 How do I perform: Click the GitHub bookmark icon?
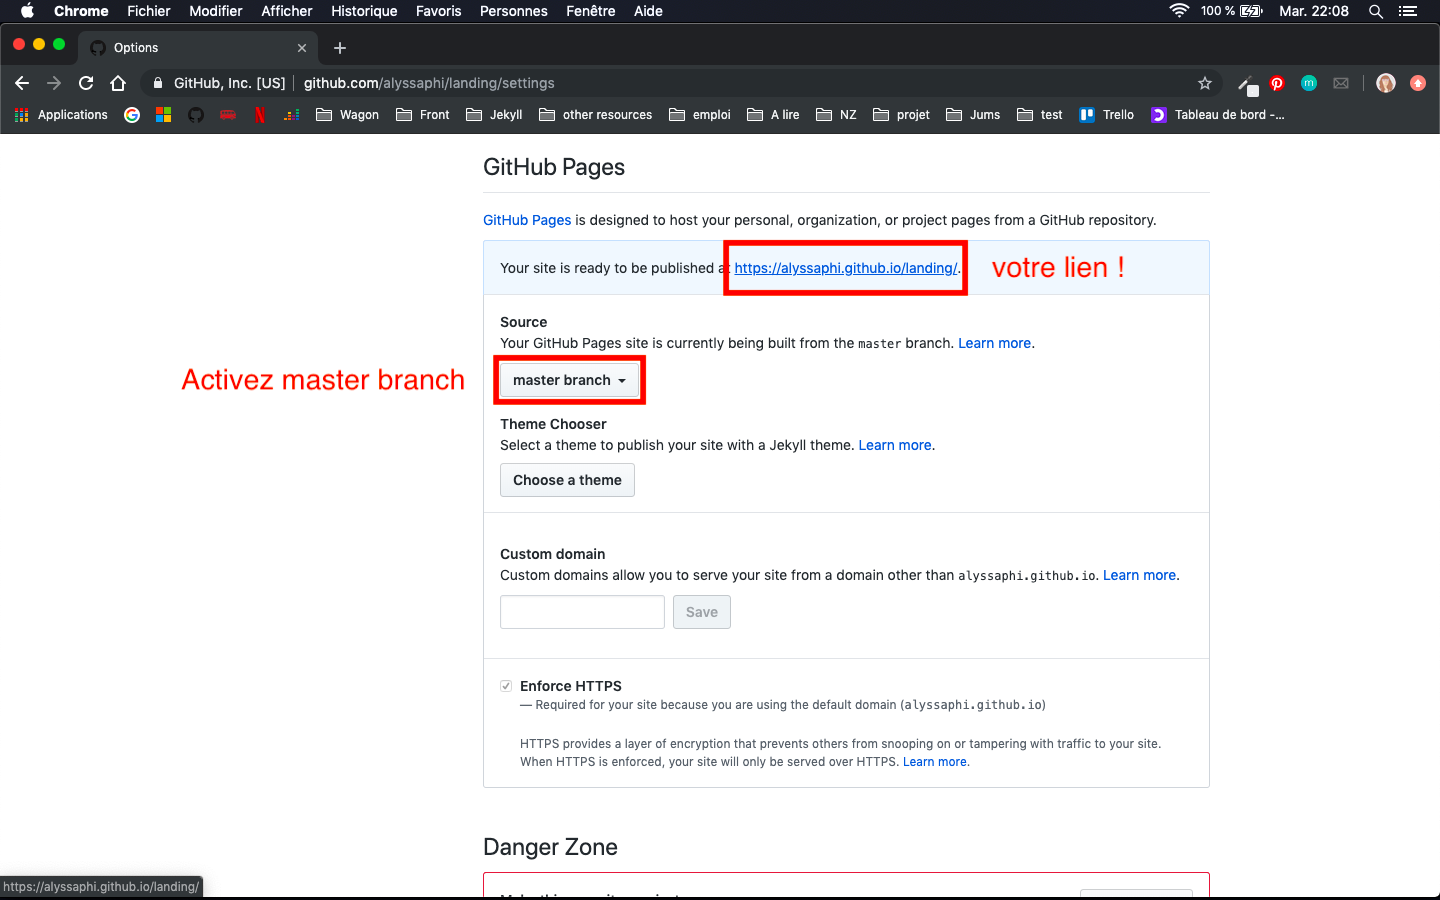pos(196,115)
